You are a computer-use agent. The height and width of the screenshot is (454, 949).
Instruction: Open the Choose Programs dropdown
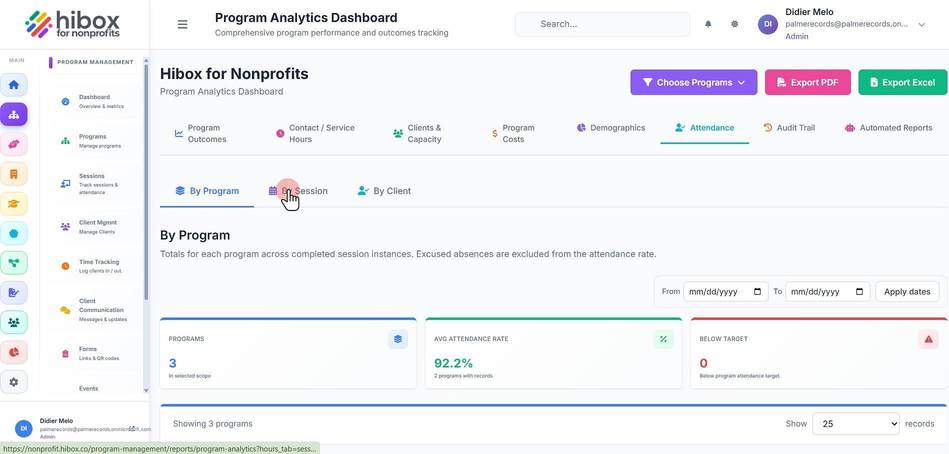click(x=694, y=82)
